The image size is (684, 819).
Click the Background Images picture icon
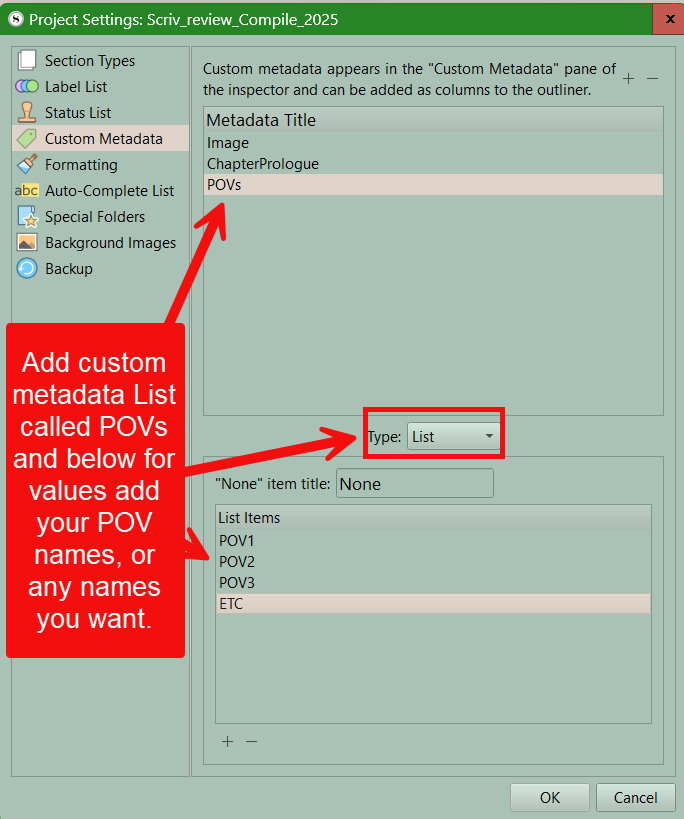click(x=27, y=243)
